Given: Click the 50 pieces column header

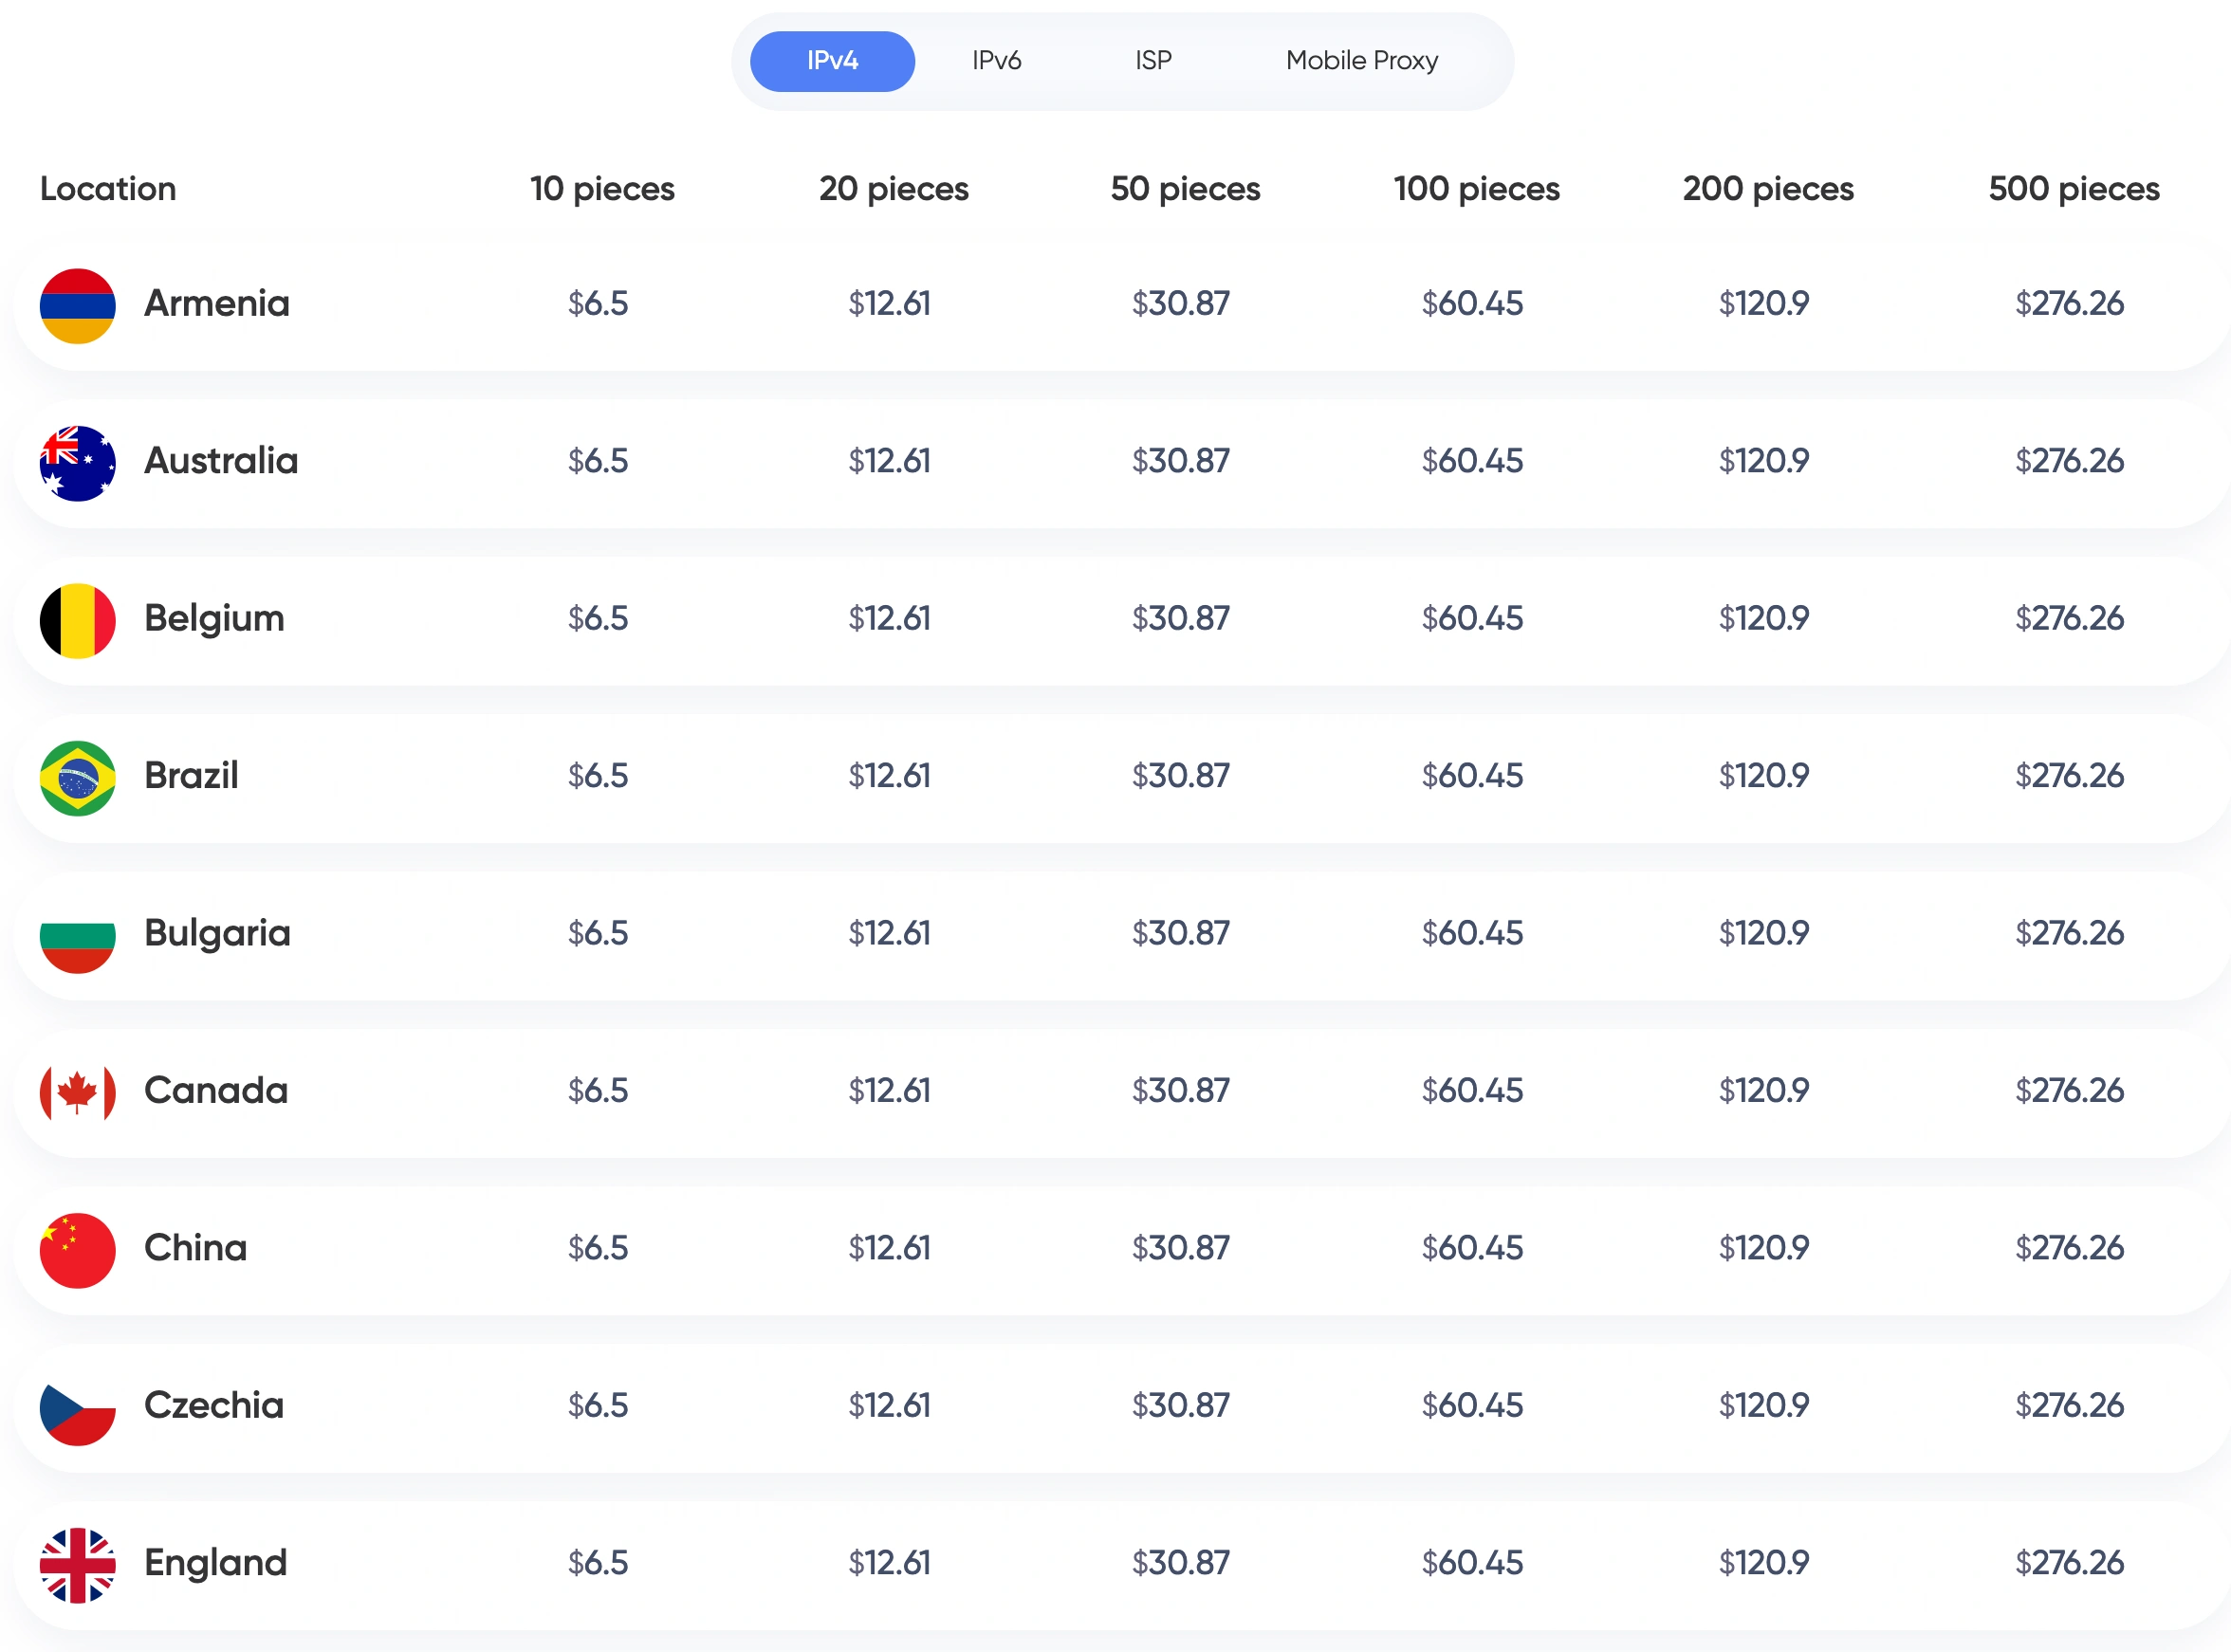Looking at the screenshot, I should [x=1184, y=189].
